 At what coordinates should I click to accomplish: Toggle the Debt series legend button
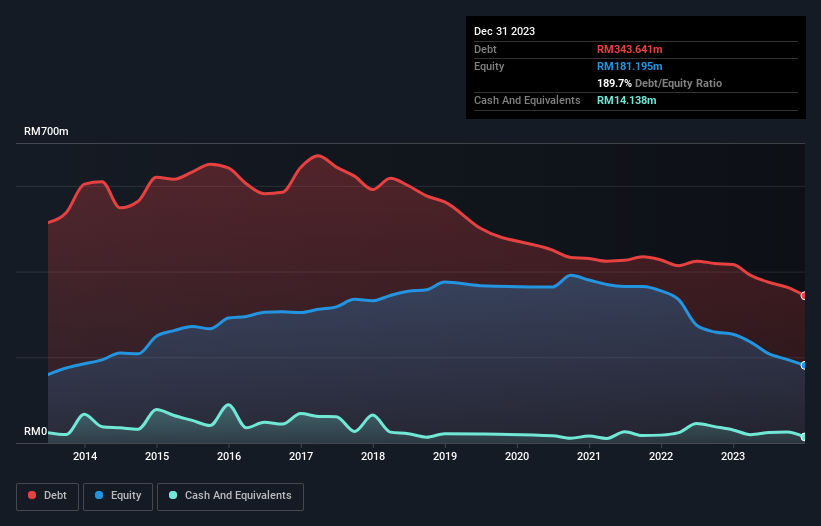(48, 496)
